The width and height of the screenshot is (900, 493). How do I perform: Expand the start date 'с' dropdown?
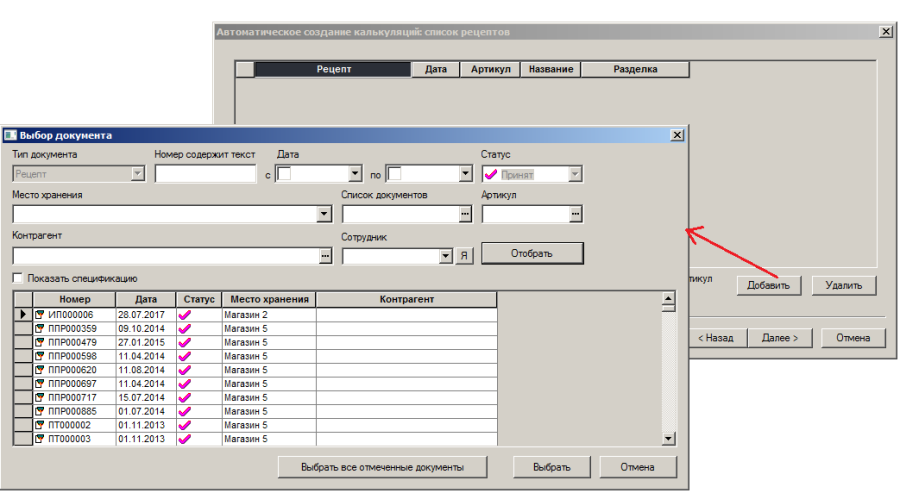click(x=355, y=173)
